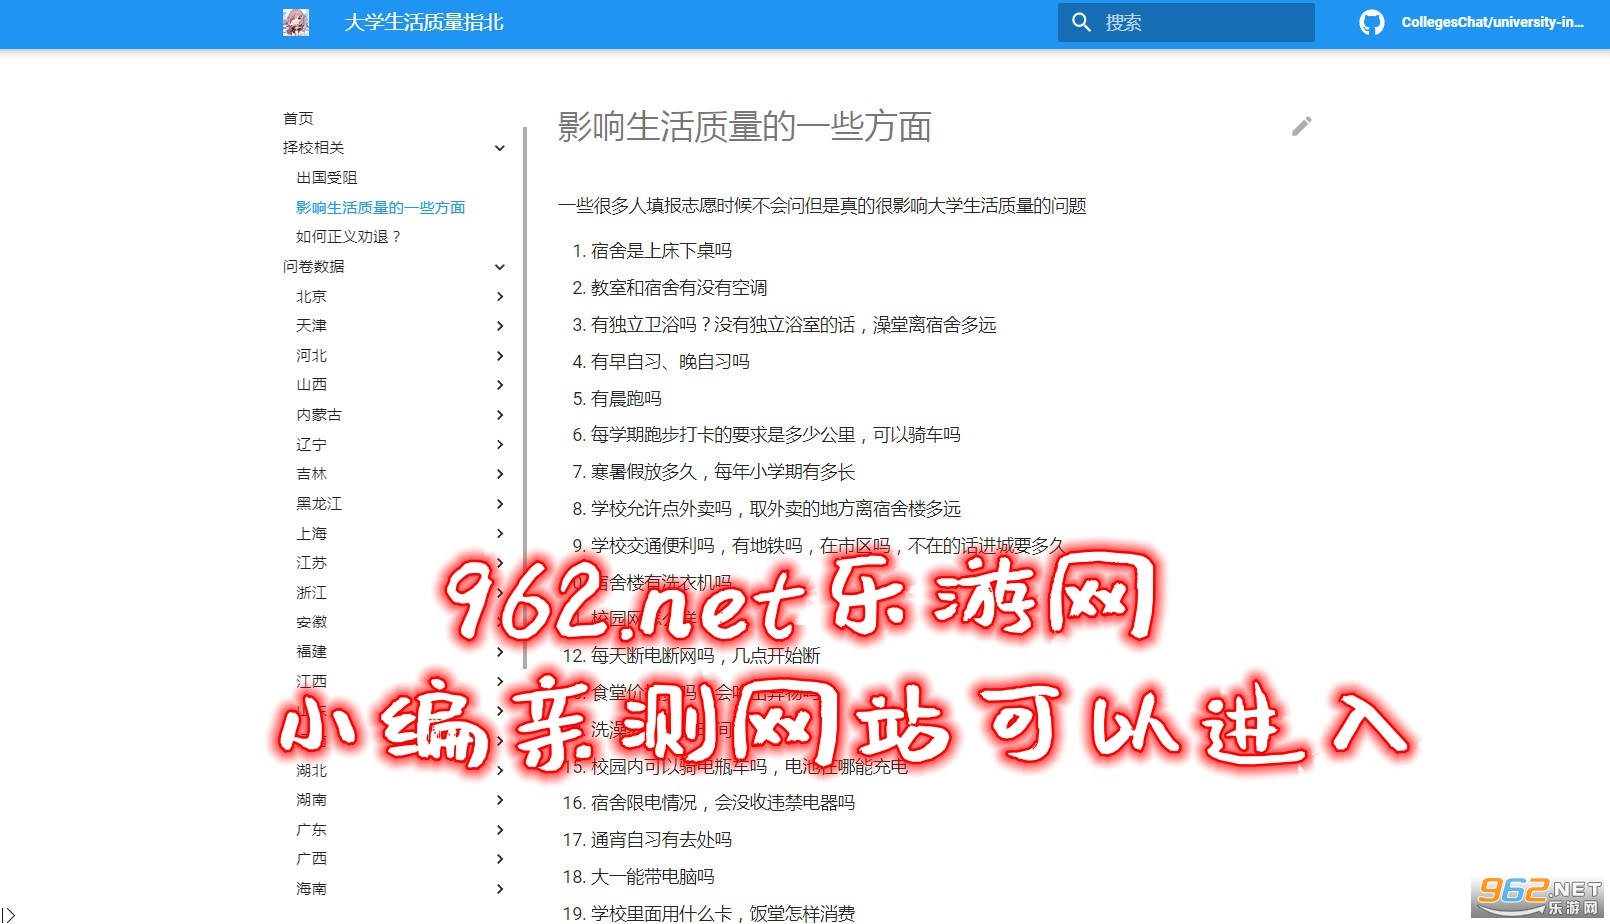
Task: Click the magnifier icon in the search box
Action: coord(1081,22)
